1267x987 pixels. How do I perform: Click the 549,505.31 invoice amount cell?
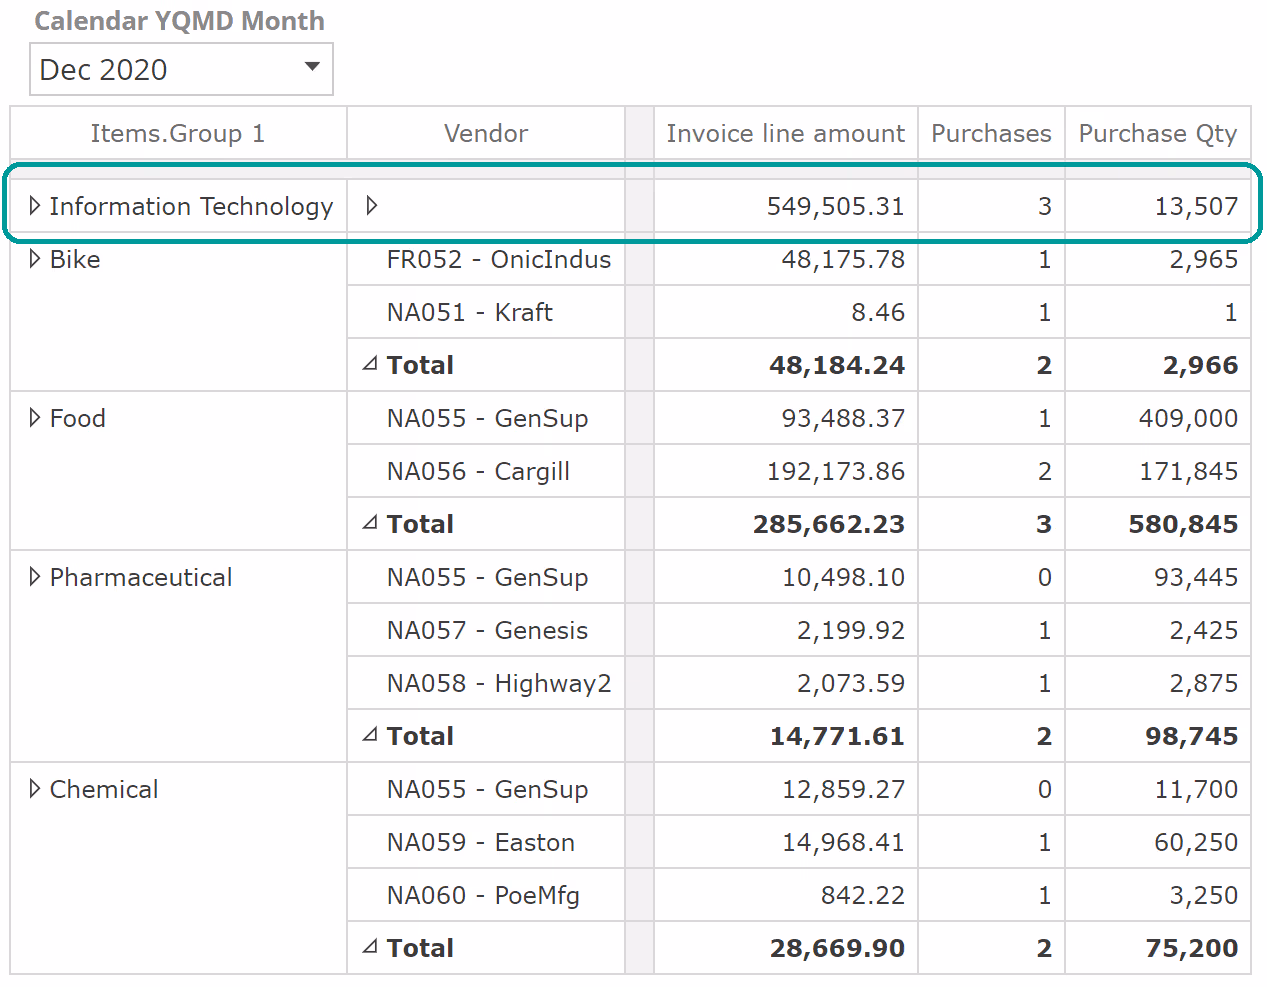point(835,206)
